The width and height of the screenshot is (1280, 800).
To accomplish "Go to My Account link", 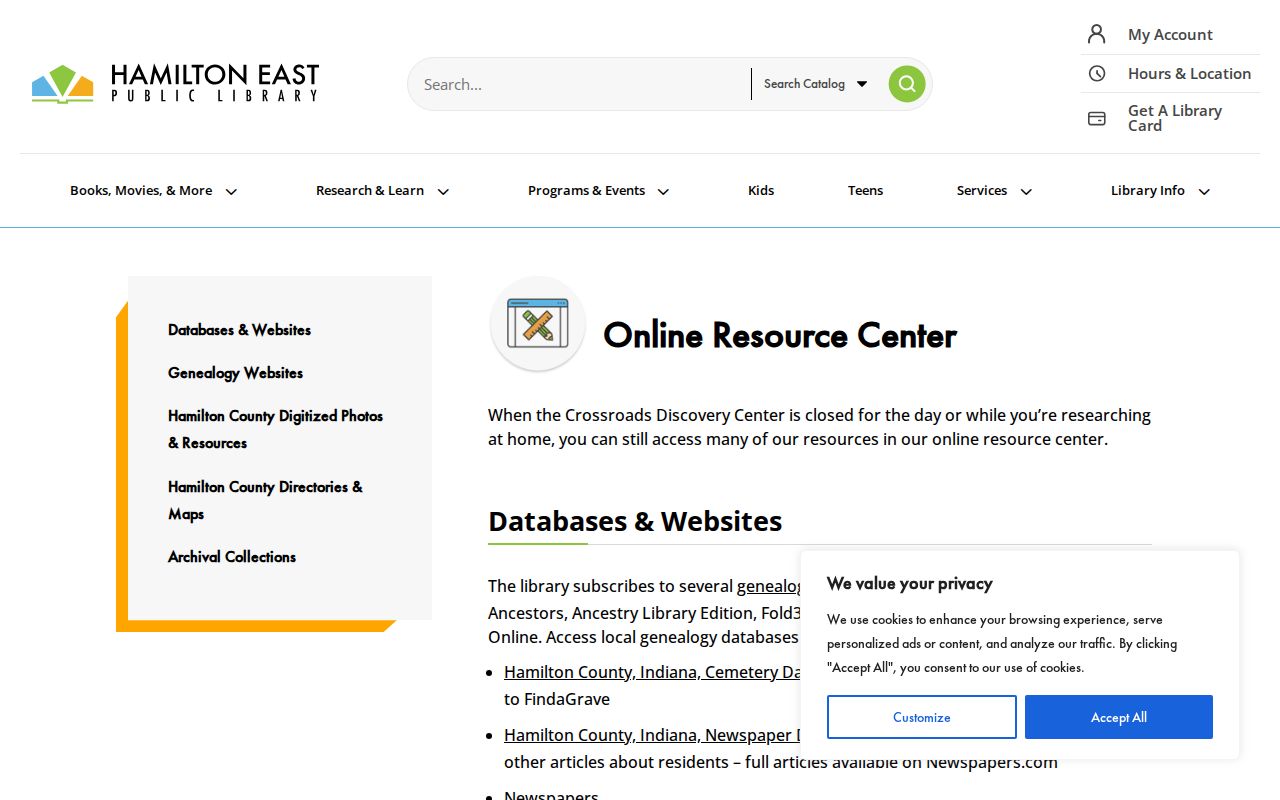I will [1170, 34].
